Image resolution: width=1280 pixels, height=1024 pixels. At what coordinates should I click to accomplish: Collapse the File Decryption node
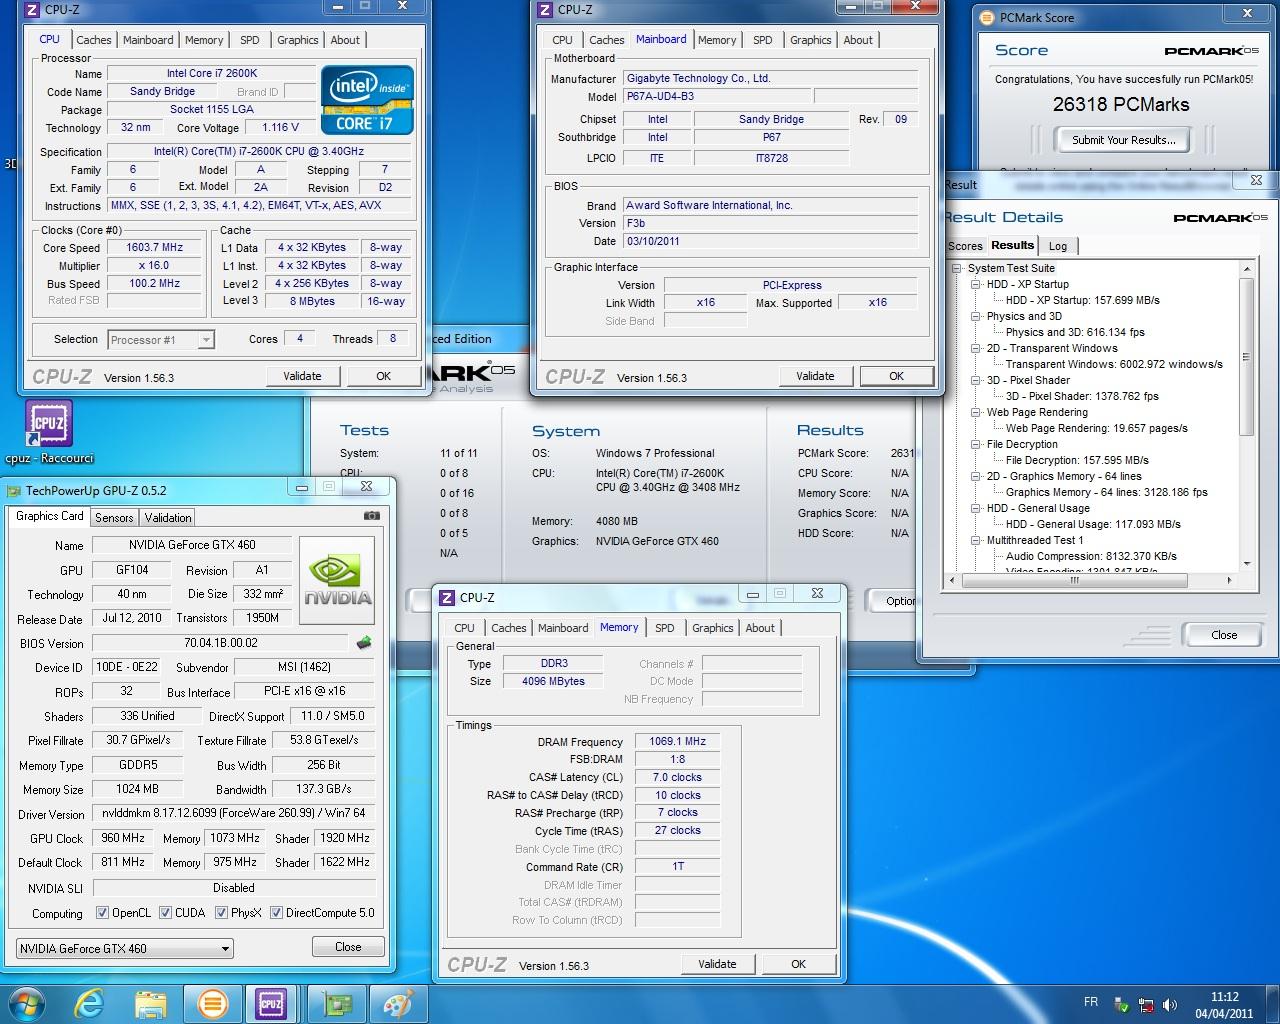[976, 444]
